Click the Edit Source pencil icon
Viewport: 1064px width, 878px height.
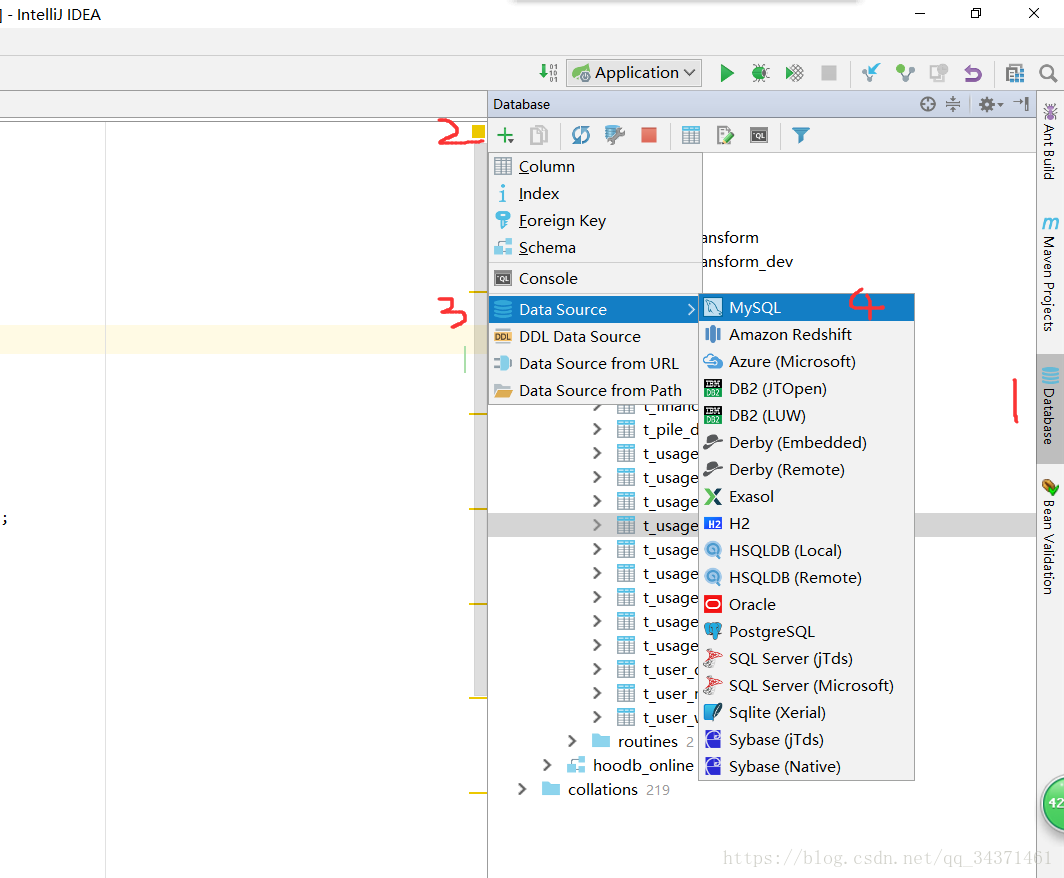pos(725,136)
